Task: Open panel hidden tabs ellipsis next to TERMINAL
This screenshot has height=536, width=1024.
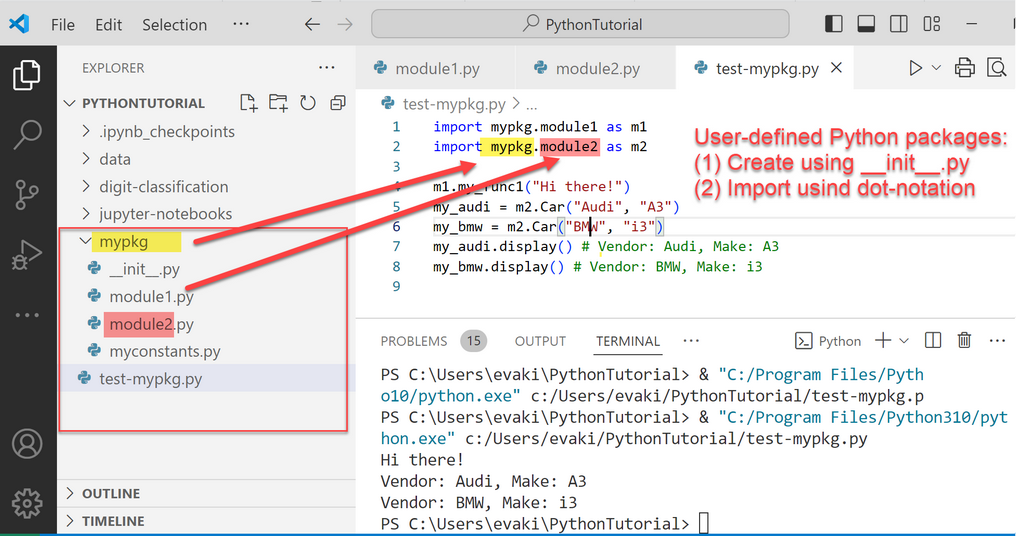Action: [x=691, y=340]
